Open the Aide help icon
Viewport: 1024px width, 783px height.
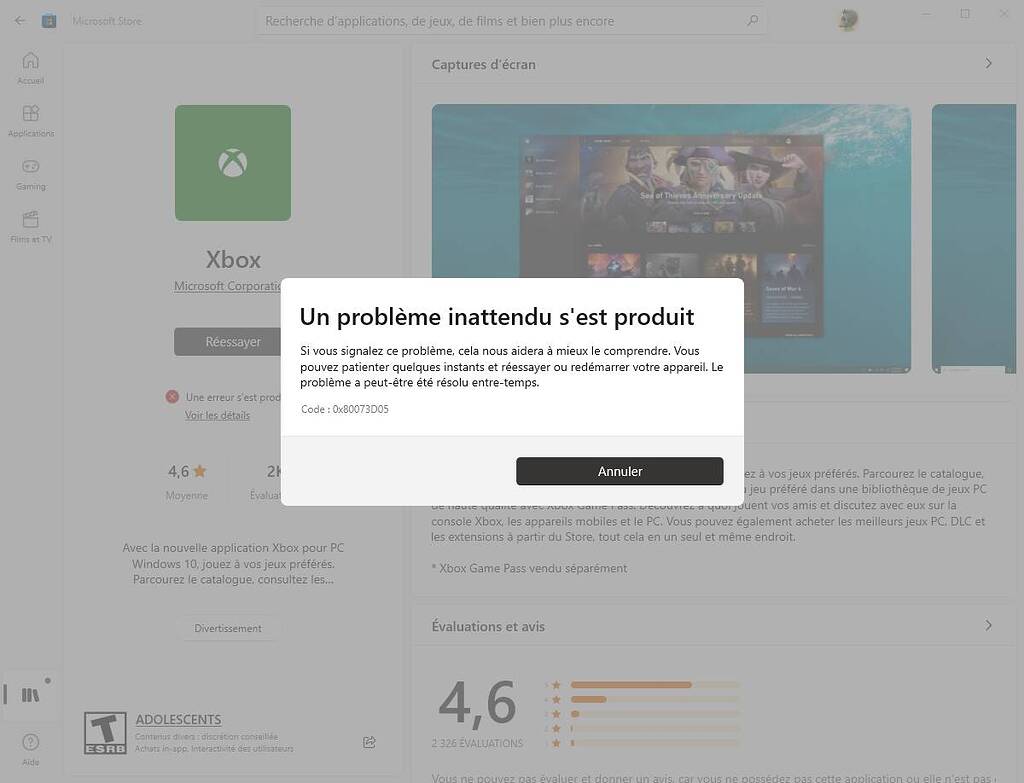(31, 747)
